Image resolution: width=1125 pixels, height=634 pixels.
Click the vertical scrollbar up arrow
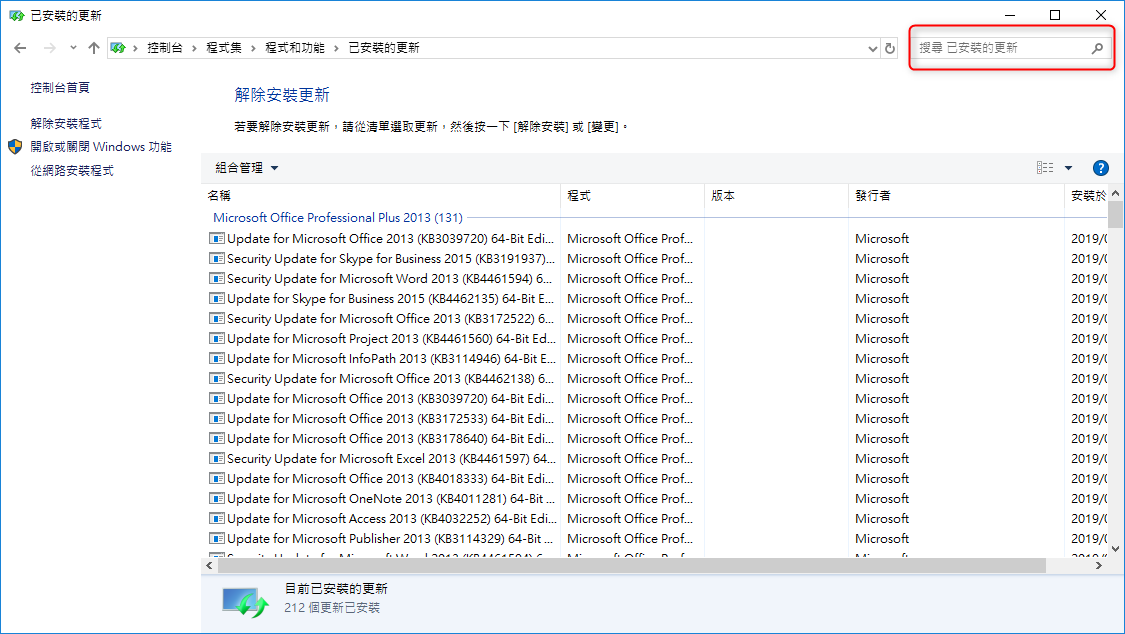tap(1115, 194)
